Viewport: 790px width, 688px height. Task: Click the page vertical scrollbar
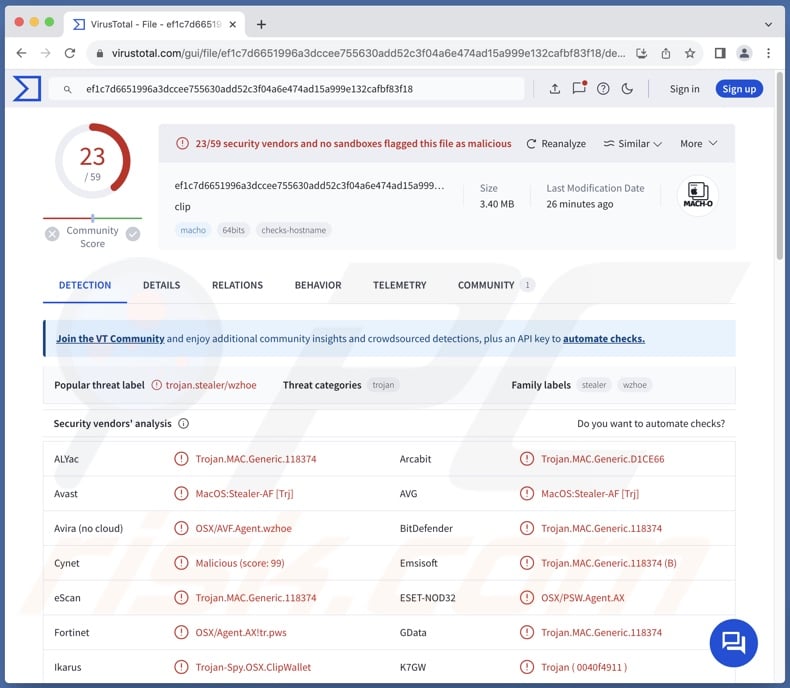[780, 166]
